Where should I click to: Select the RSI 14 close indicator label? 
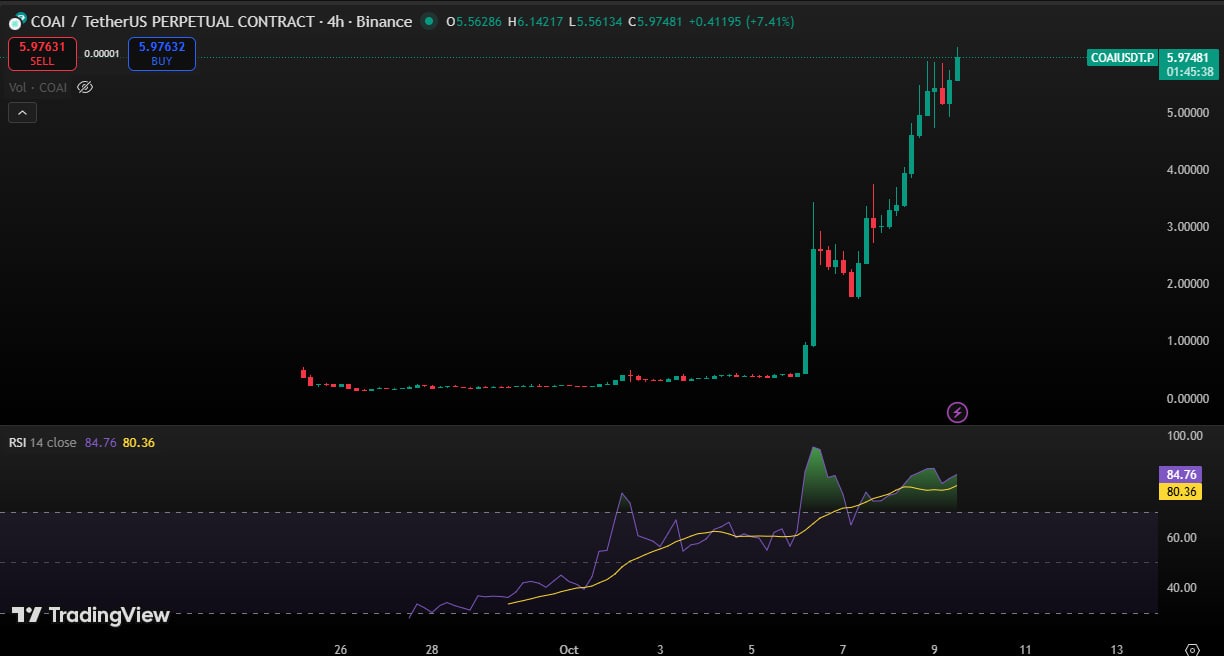coord(42,442)
